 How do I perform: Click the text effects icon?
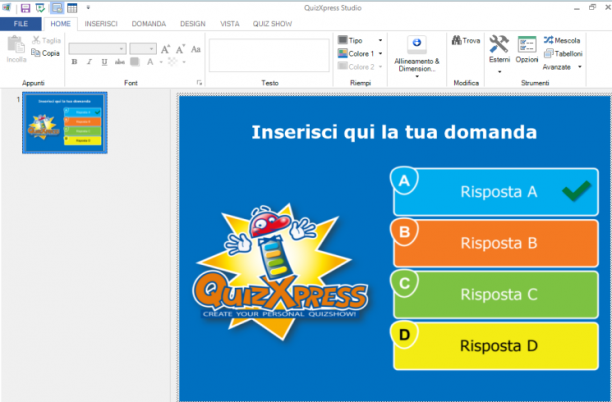click(x=173, y=62)
